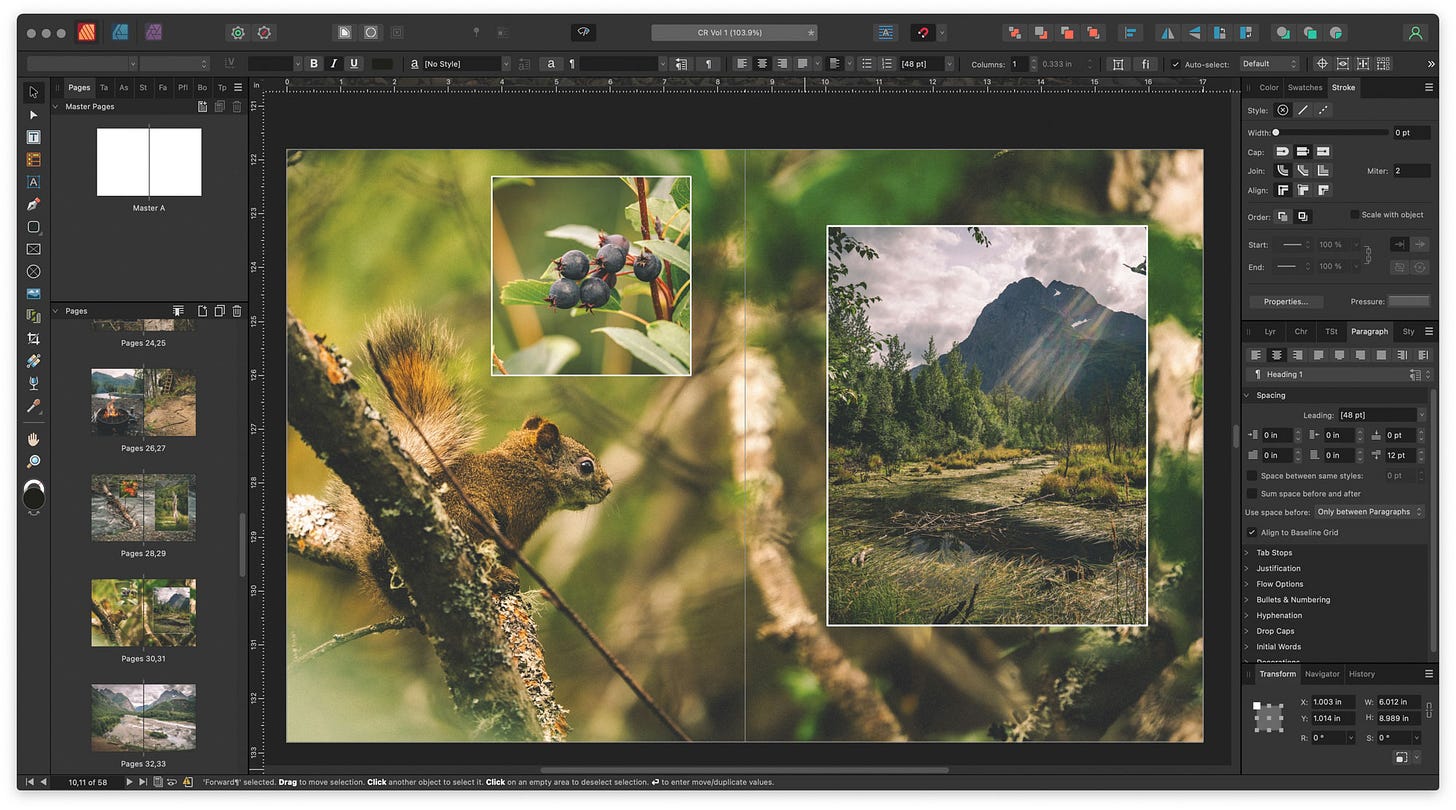The width and height of the screenshot is (1456, 810).
Task: Select the Table tool
Action: click(34, 159)
